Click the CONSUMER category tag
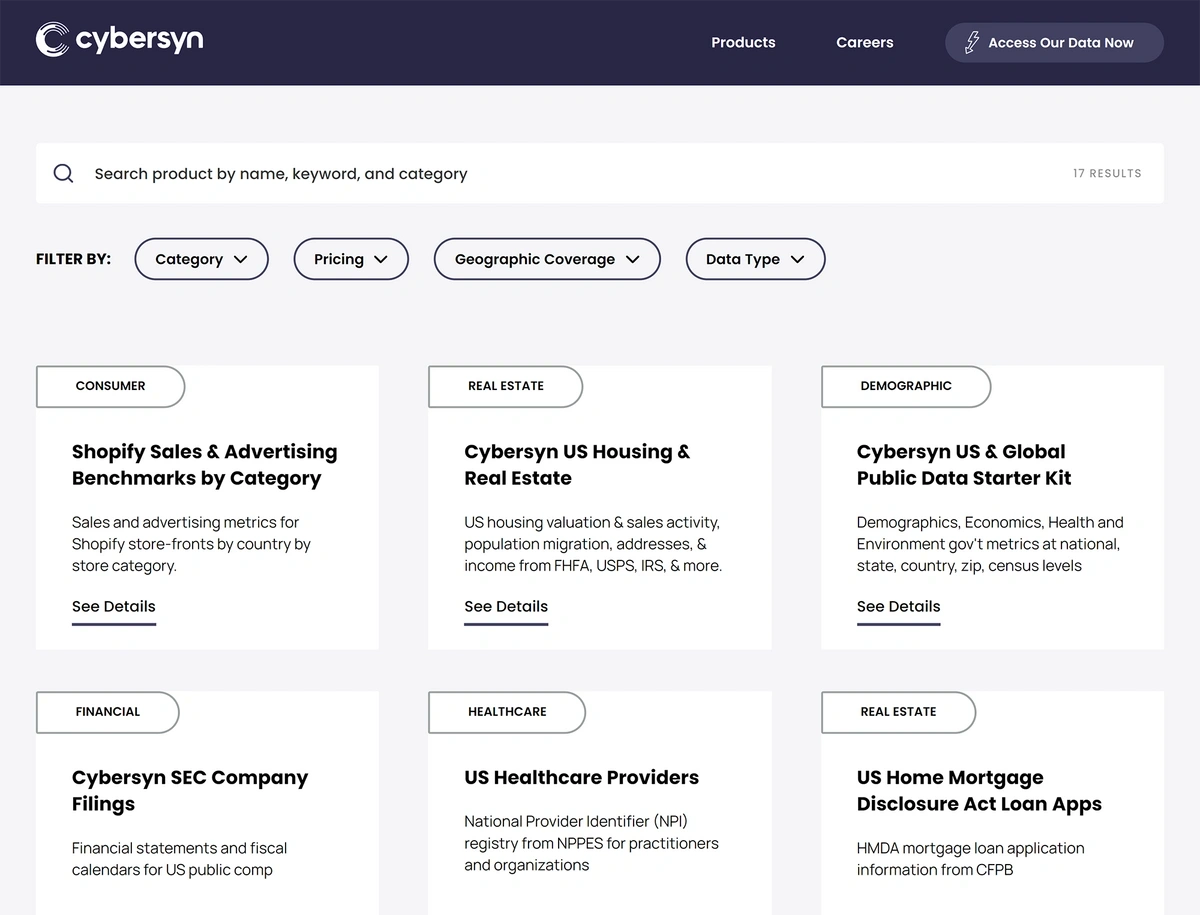This screenshot has height=915, width=1200. (110, 386)
